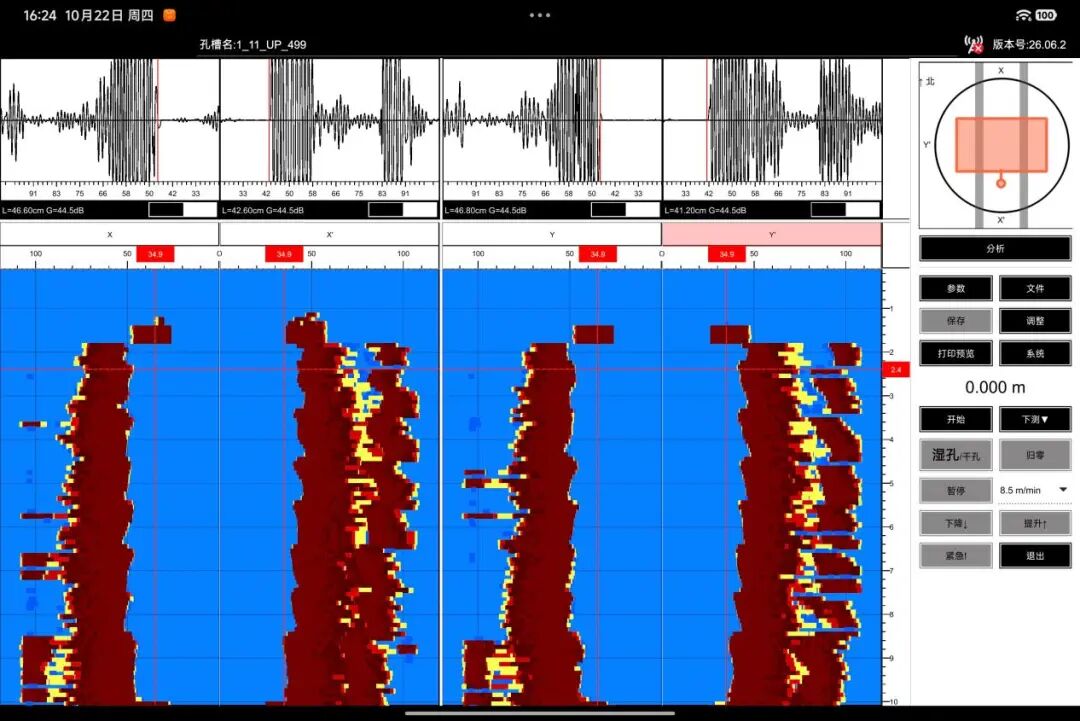Open the 调整 adjust button
This screenshot has width=1080, height=721.
(1035, 321)
